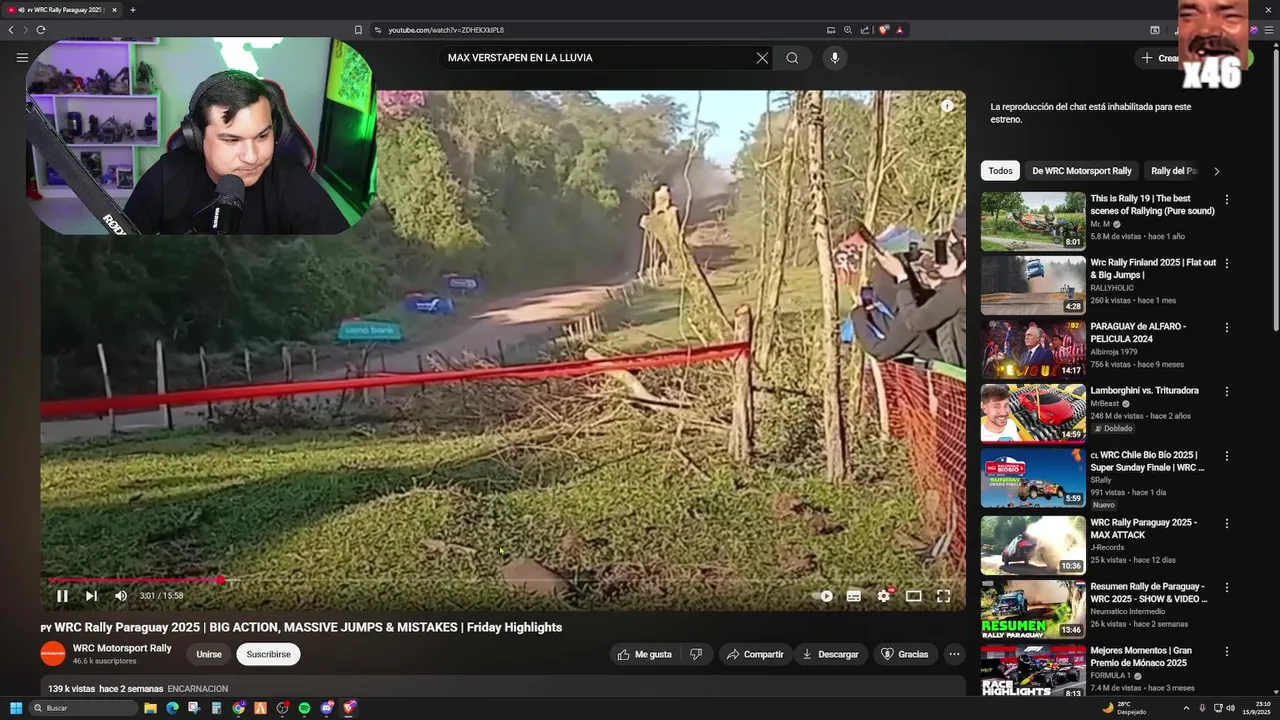The height and width of the screenshot is (720, 1280).
Task: Show more filter chips with the arrow
Action: [1216, 171]
